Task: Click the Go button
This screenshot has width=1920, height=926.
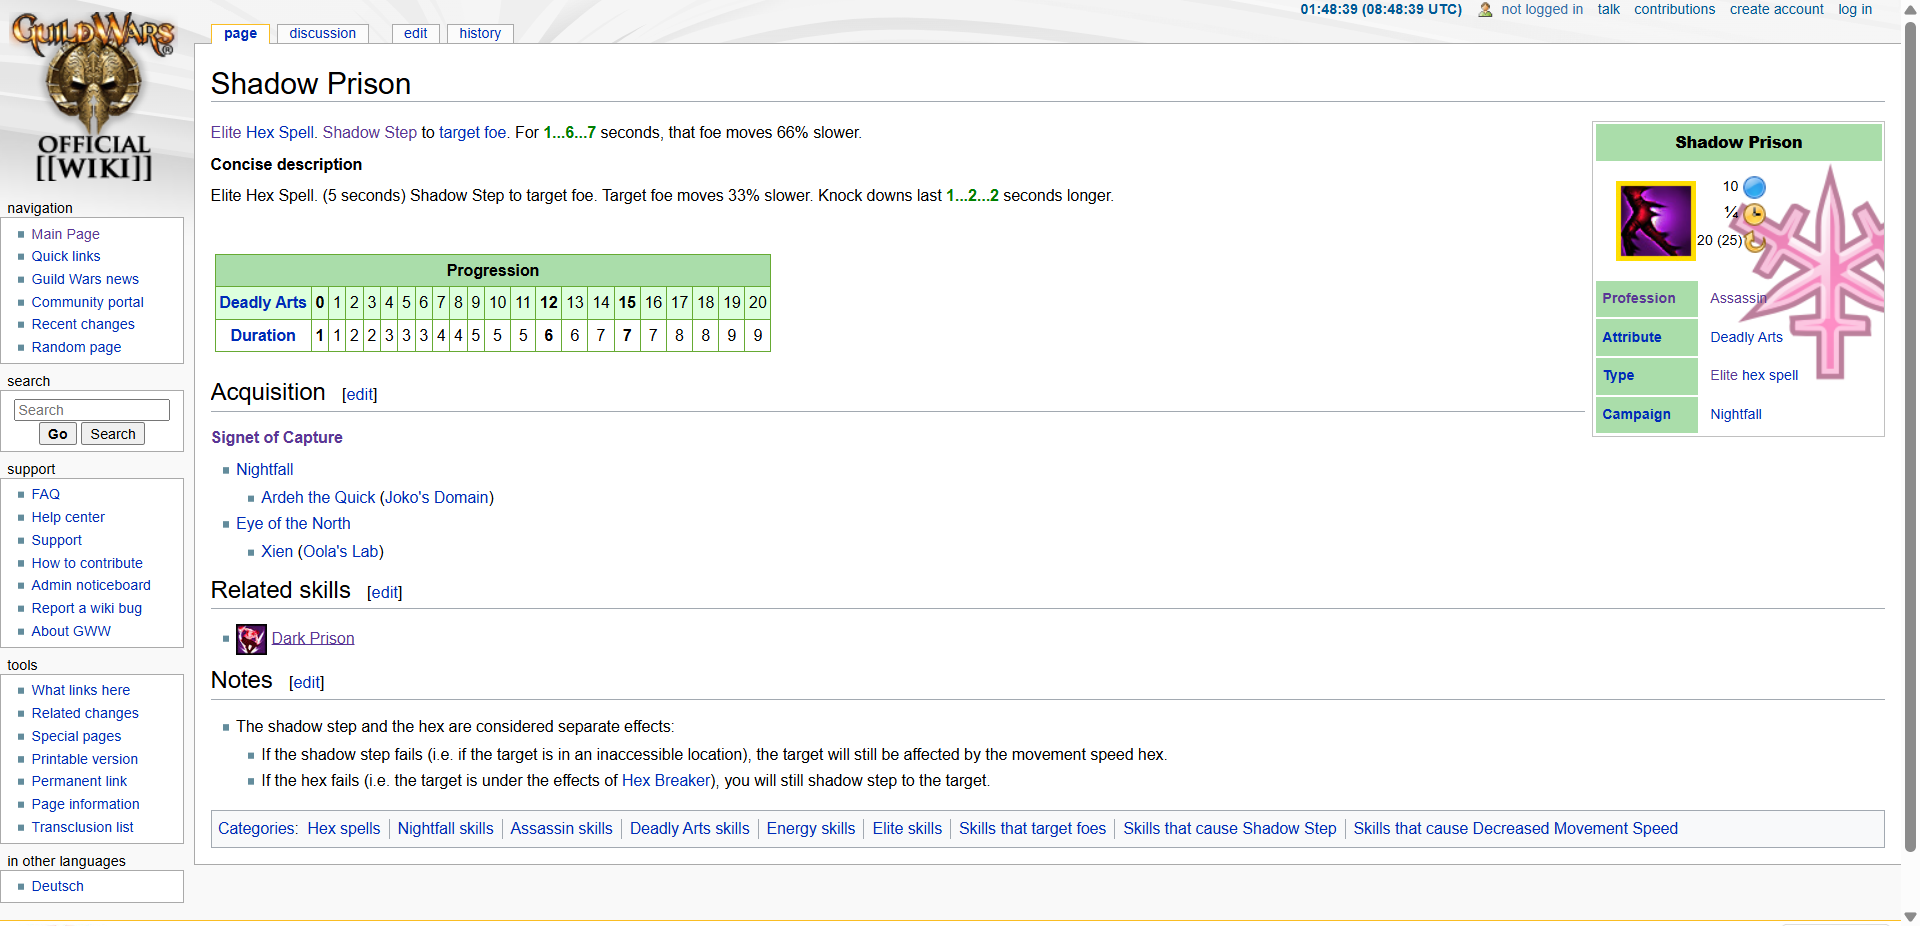Action: [x=57, y=434]
